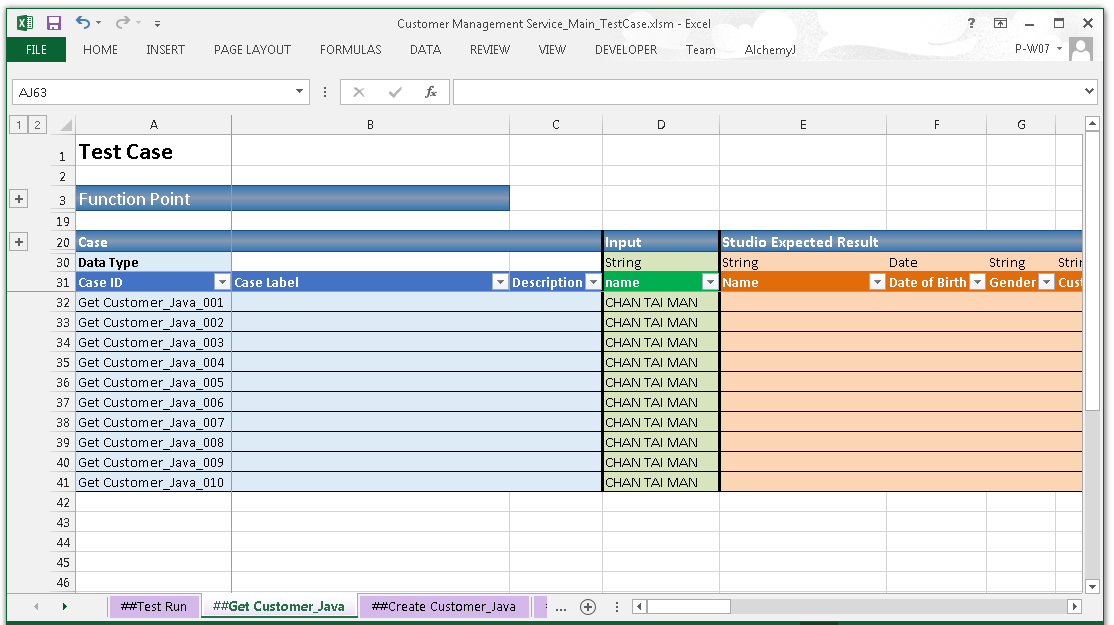Viewport: 1114px width, 625px height.
Task: Switch to the ##Test Run sheet tab
Action: [x=153, y=606]
